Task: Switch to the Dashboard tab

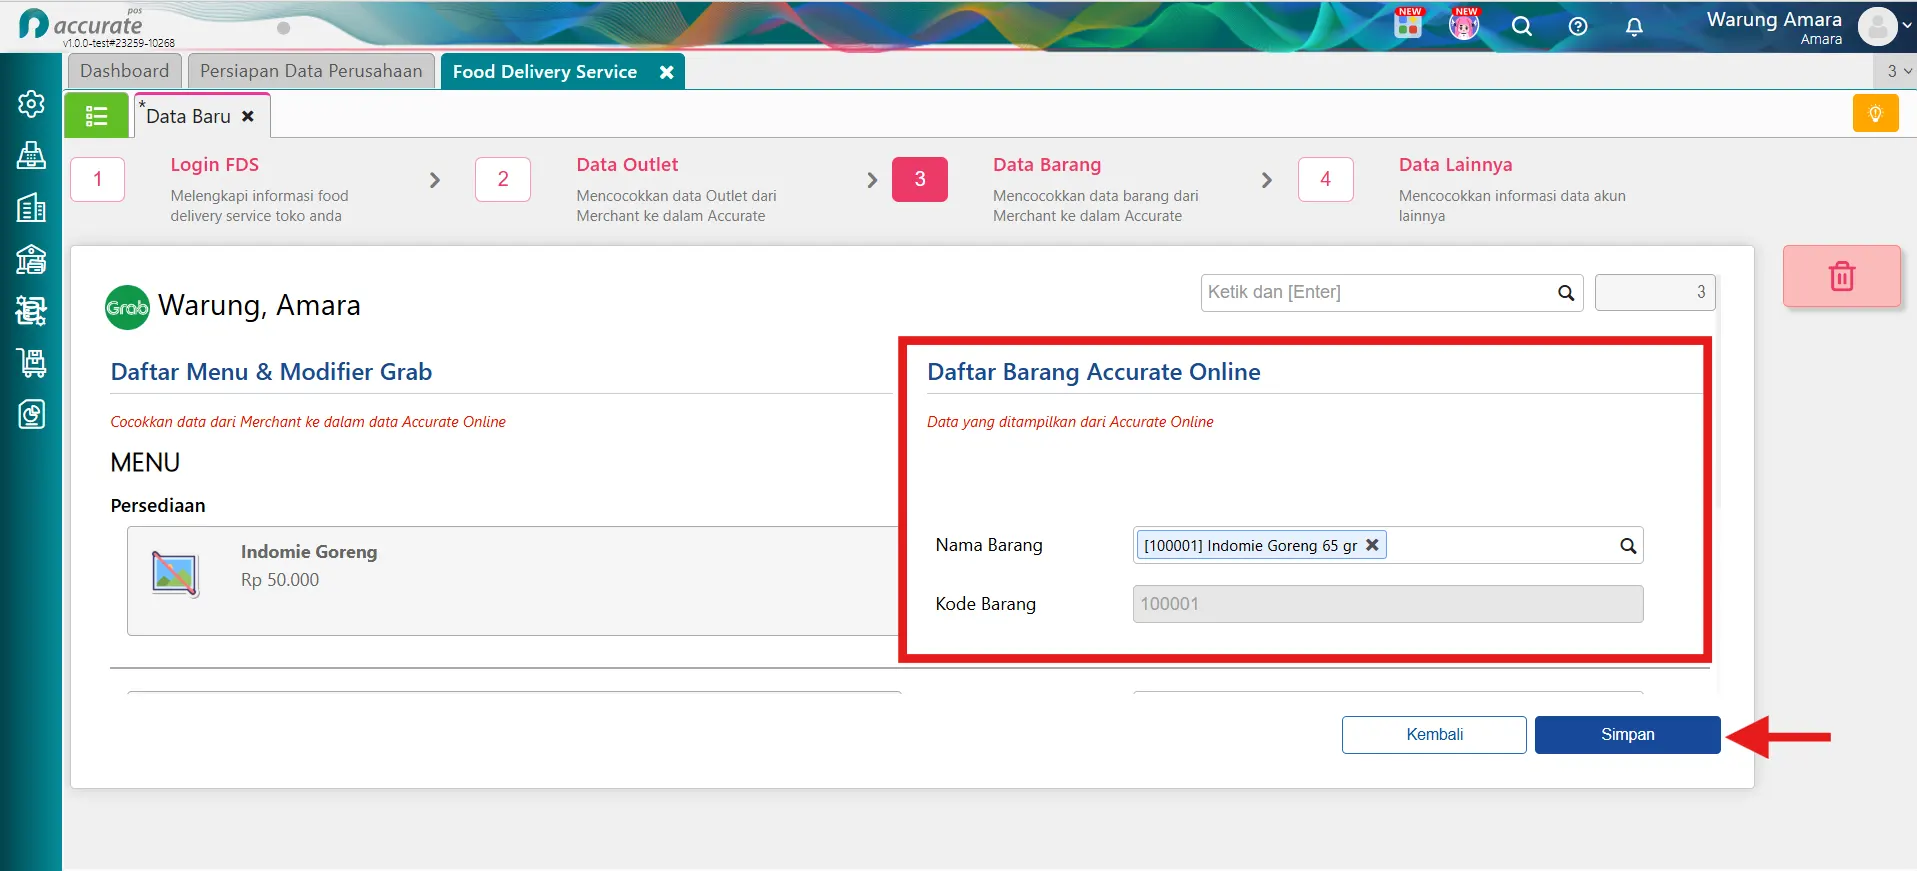Action: click(x=125, y=71)
